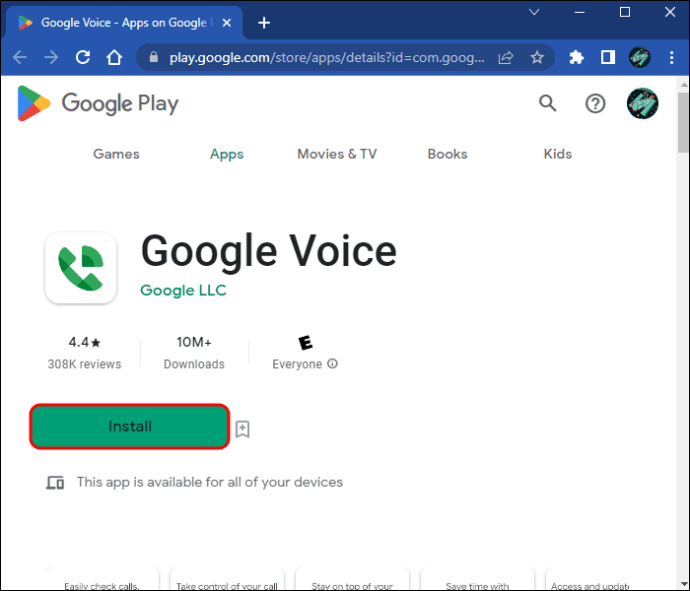Image resolution: width=690 pixels, height=591 pixels.
Task: Open Google account avatar on page
Action: 642,103
